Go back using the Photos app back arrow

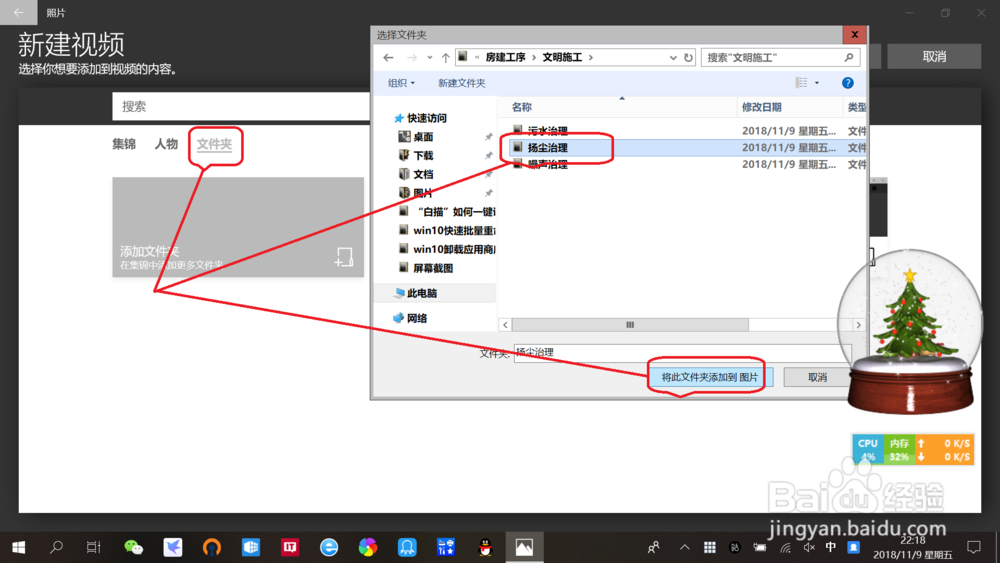[18, 12]
